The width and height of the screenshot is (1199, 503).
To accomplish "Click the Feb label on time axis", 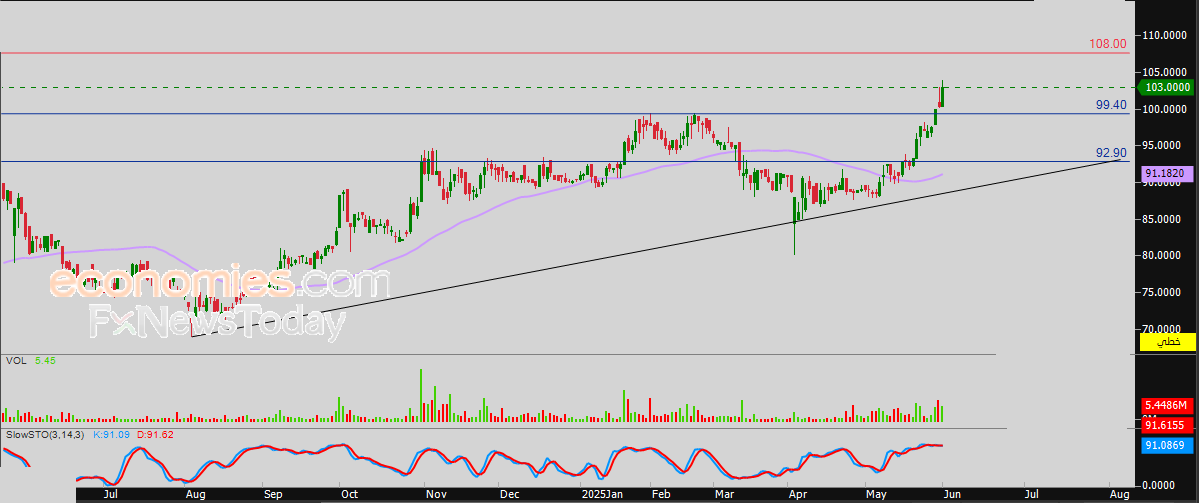I will point(660,495).
